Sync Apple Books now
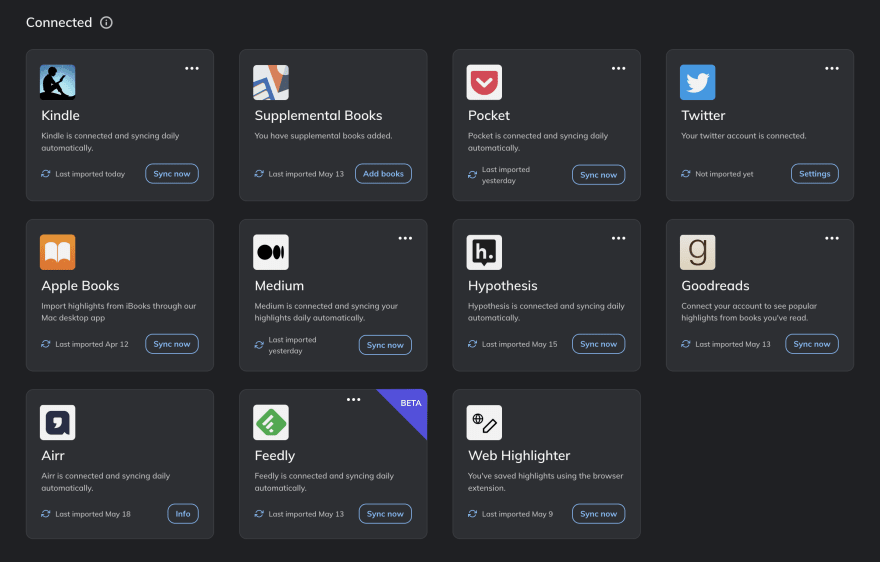Image resolution: width=880 pixels, height=562 pixels. point(172,344)
